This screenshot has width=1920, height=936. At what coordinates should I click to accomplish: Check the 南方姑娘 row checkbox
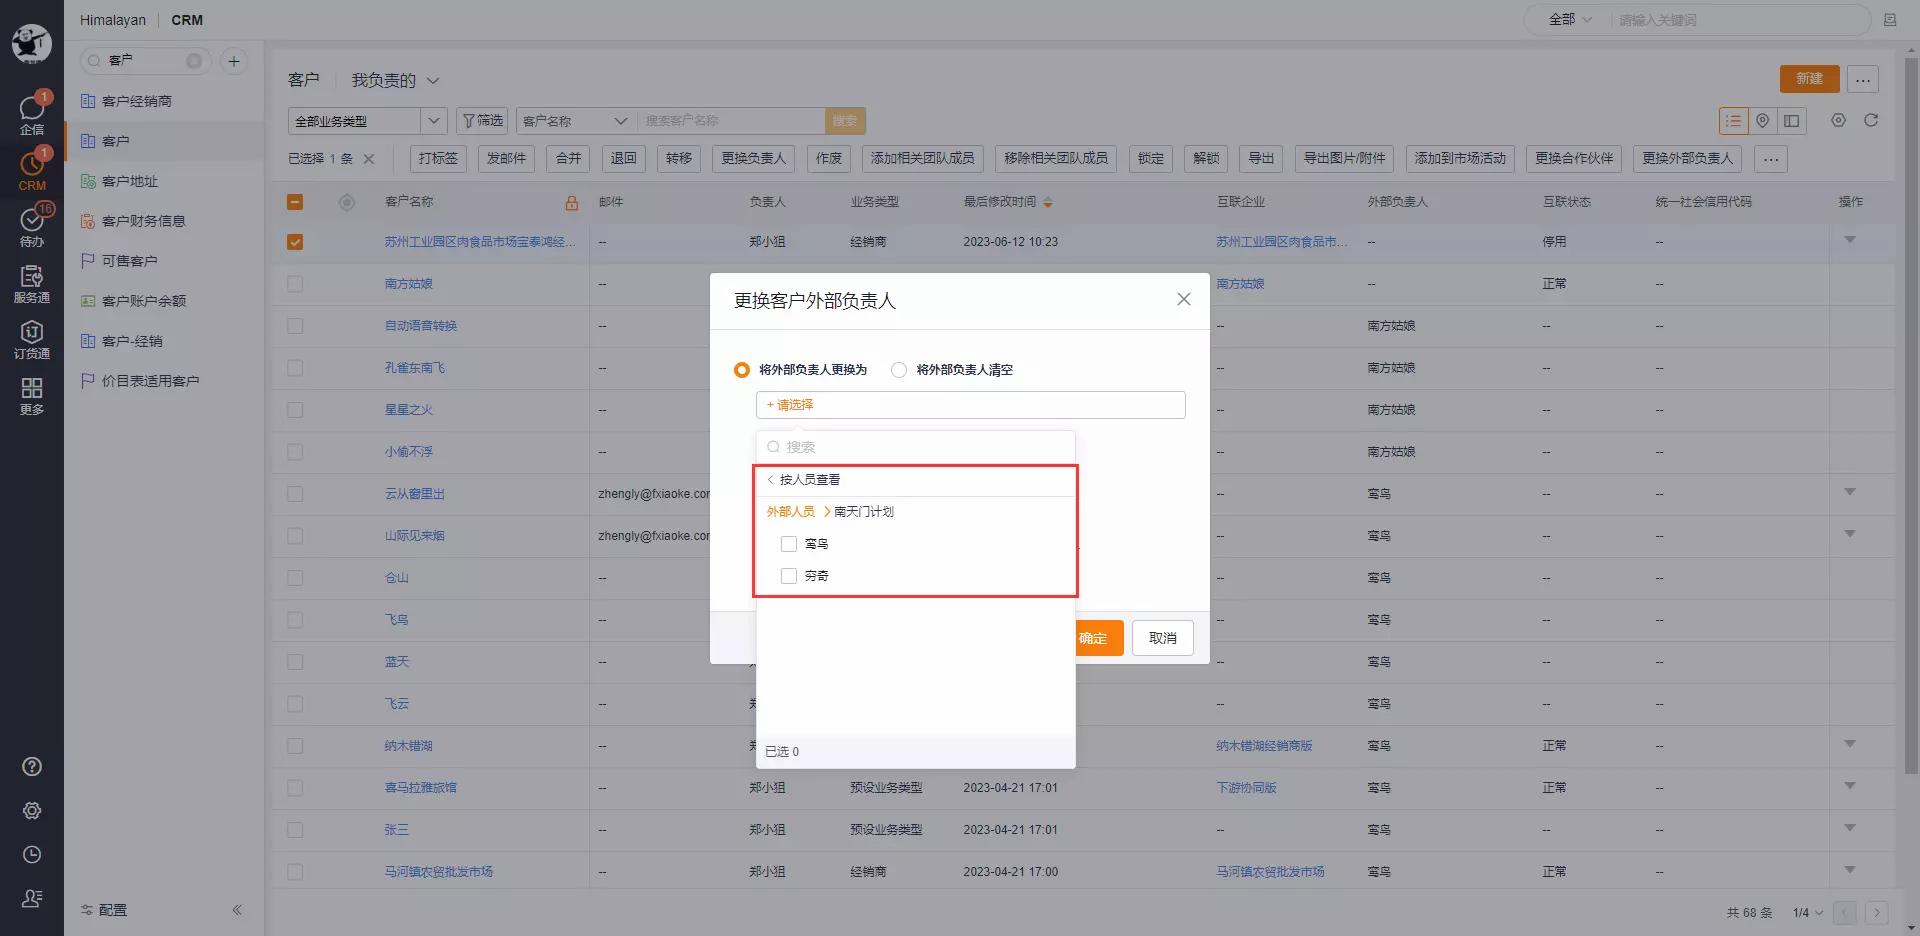pos(295,284)
